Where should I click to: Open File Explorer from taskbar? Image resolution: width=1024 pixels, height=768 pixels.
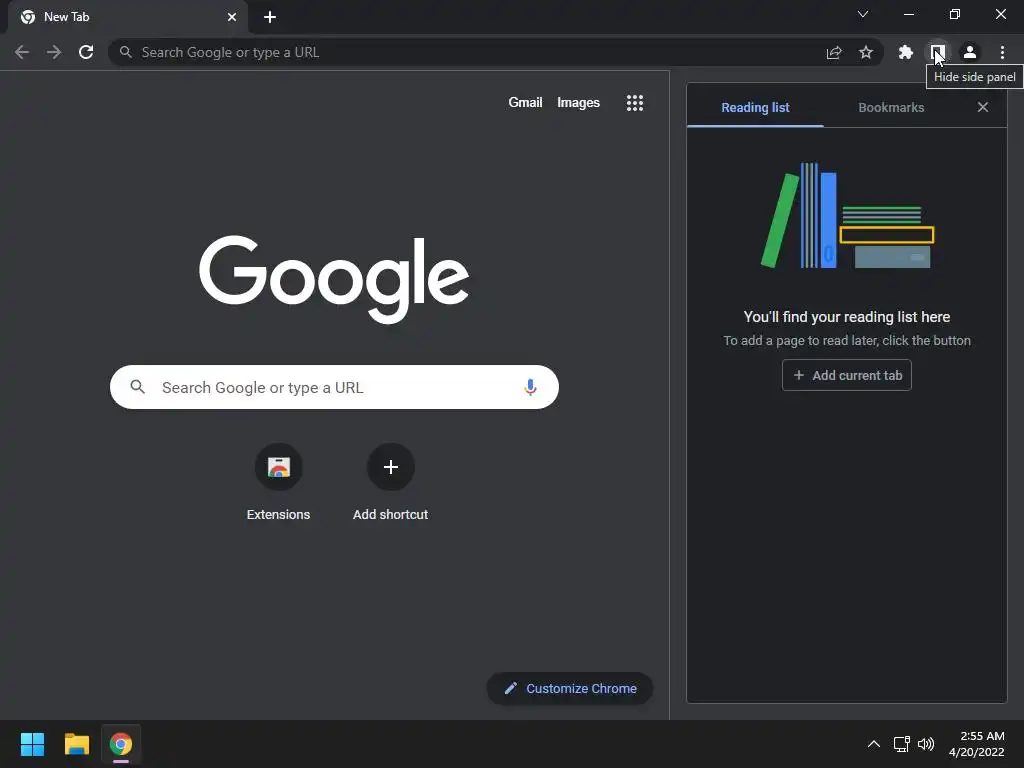(x=76, y=744)
